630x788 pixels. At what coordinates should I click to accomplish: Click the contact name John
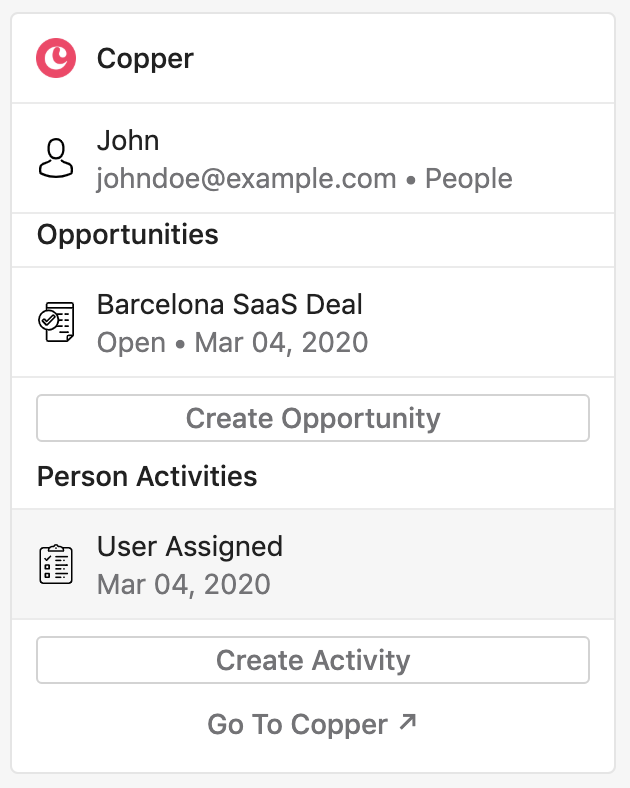(x=128, y=140)
